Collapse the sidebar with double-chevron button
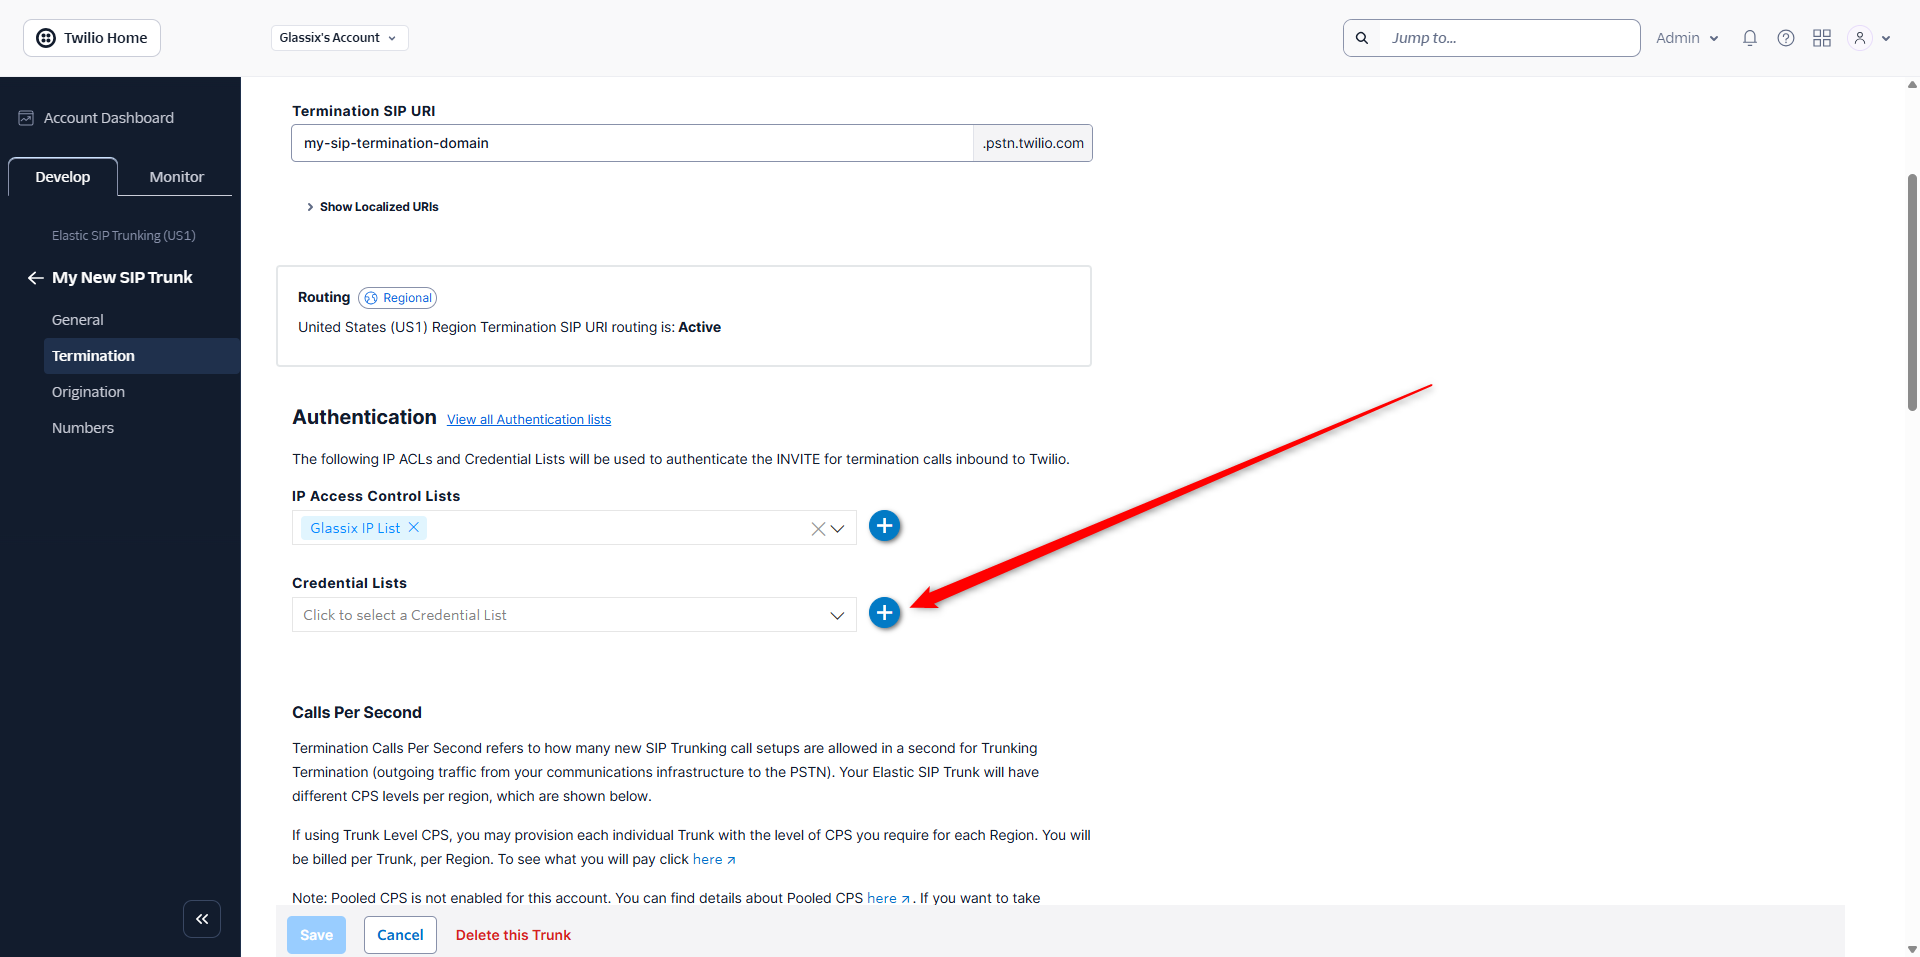This screenshot has height=957, width=1920. pyautogui.click(x=202, y=919)
